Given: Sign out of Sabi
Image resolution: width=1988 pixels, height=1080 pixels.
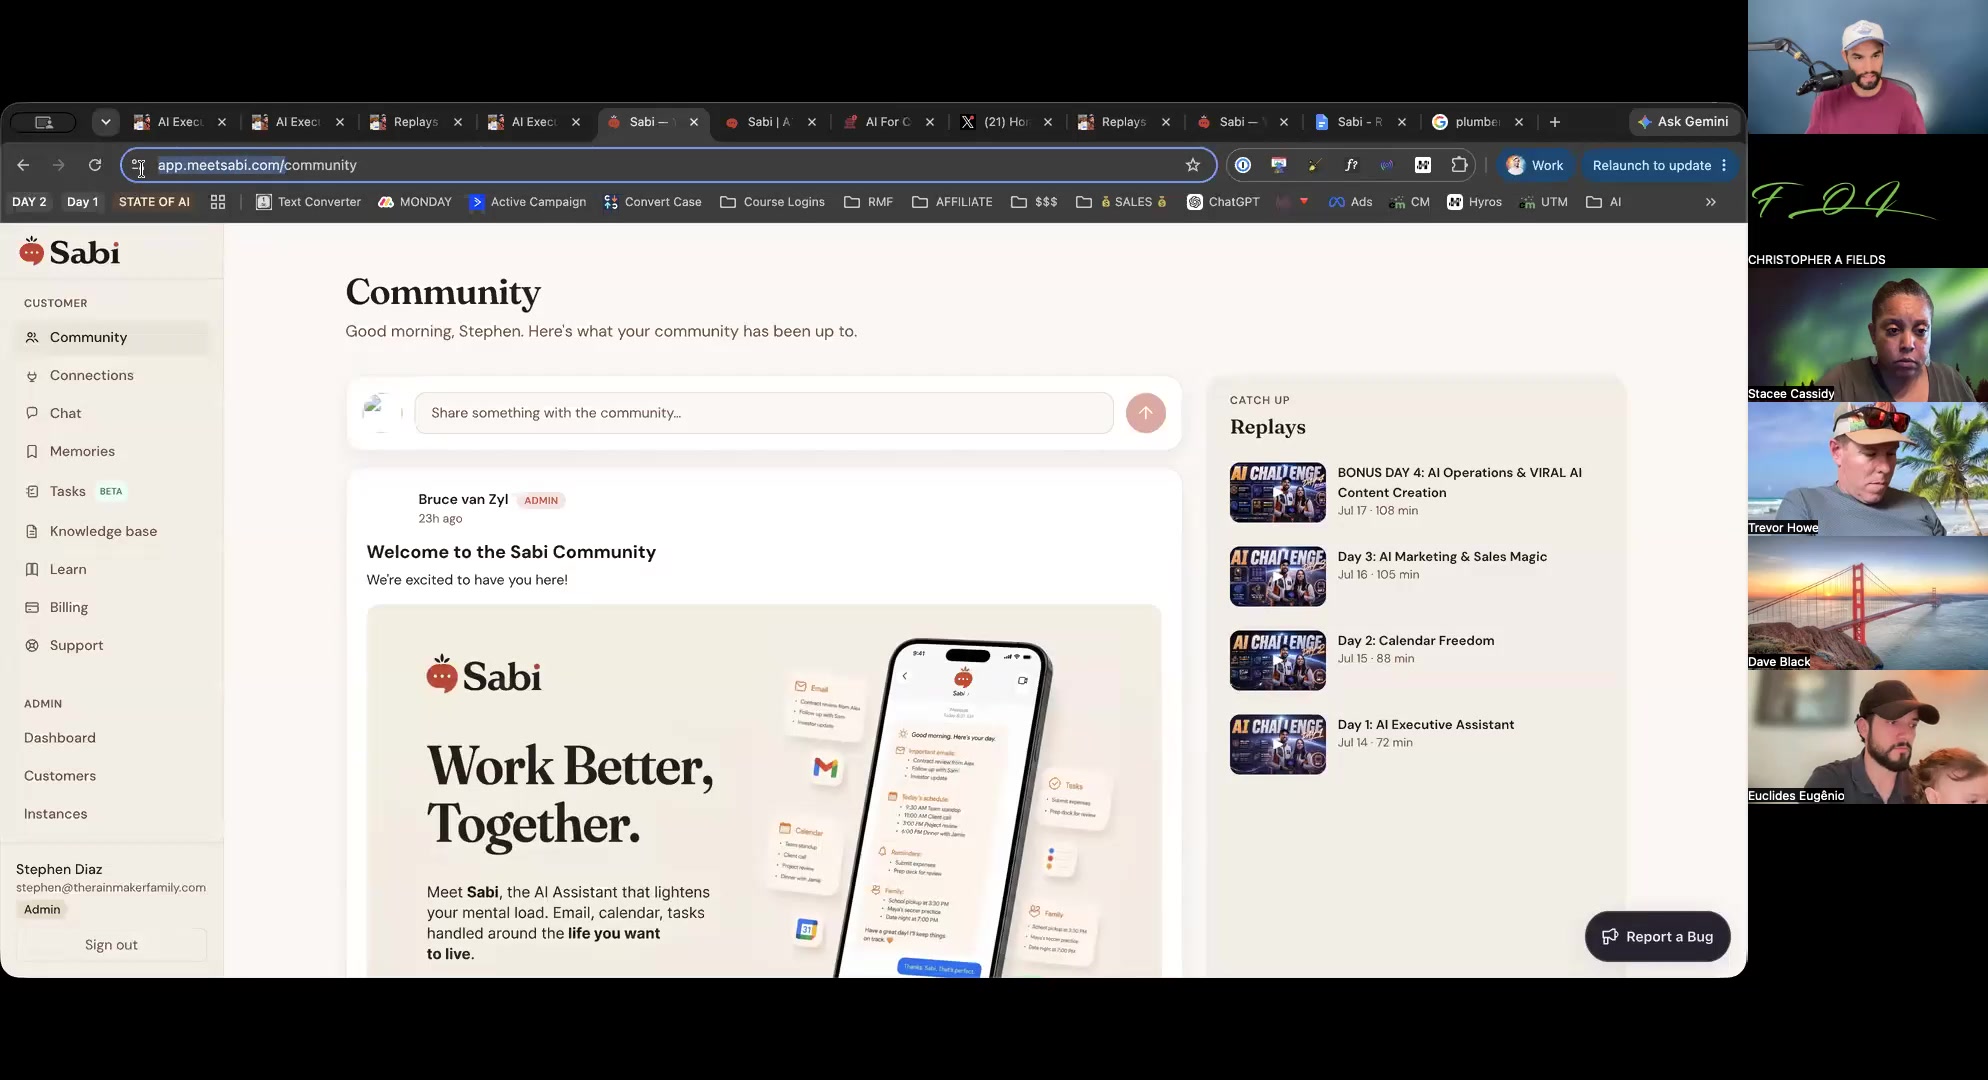Looking at the screenshot, I should 111,945.
